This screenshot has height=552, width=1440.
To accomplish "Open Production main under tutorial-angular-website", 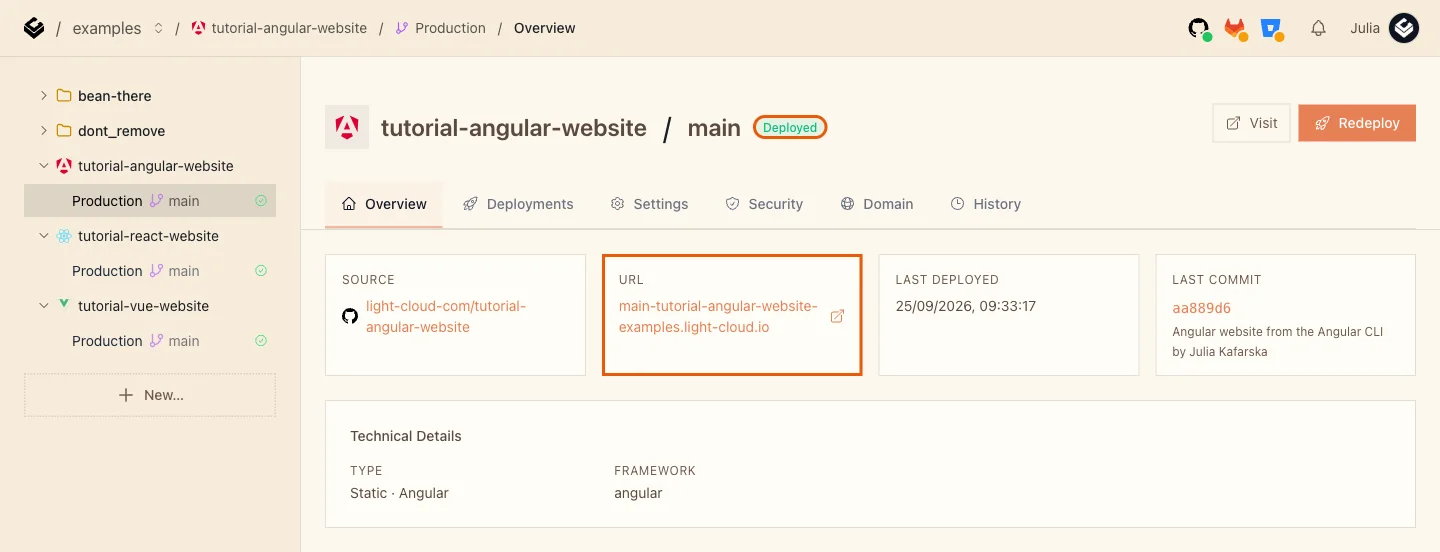I will click(150, 201).
